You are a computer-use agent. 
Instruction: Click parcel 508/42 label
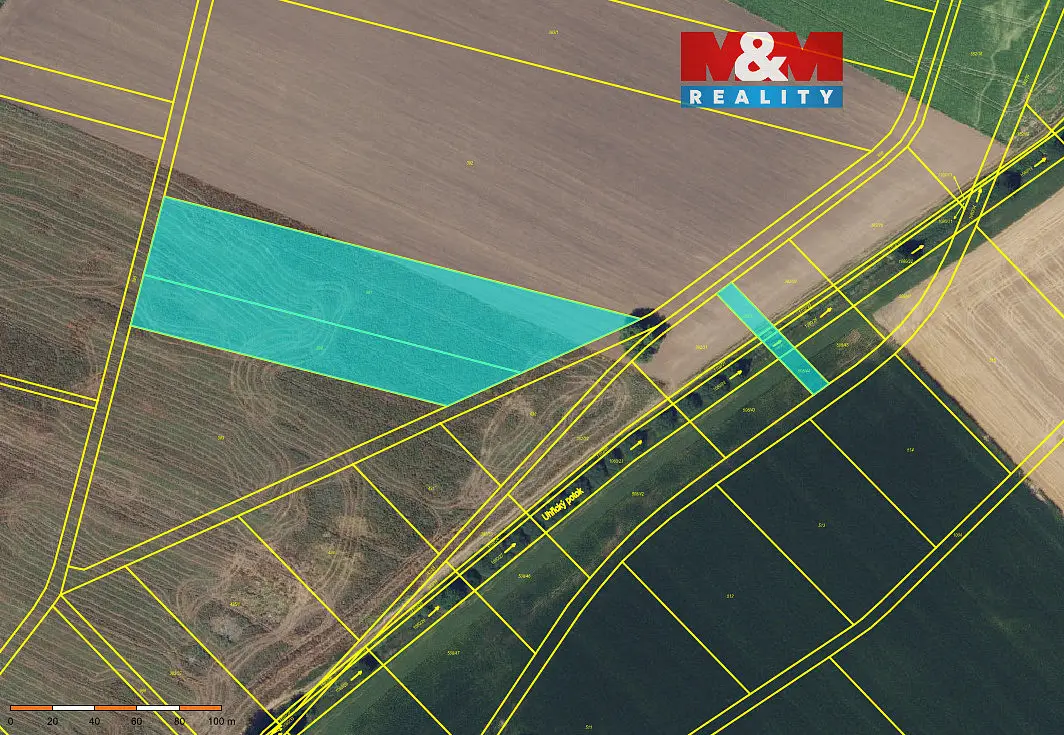point(637,494)
